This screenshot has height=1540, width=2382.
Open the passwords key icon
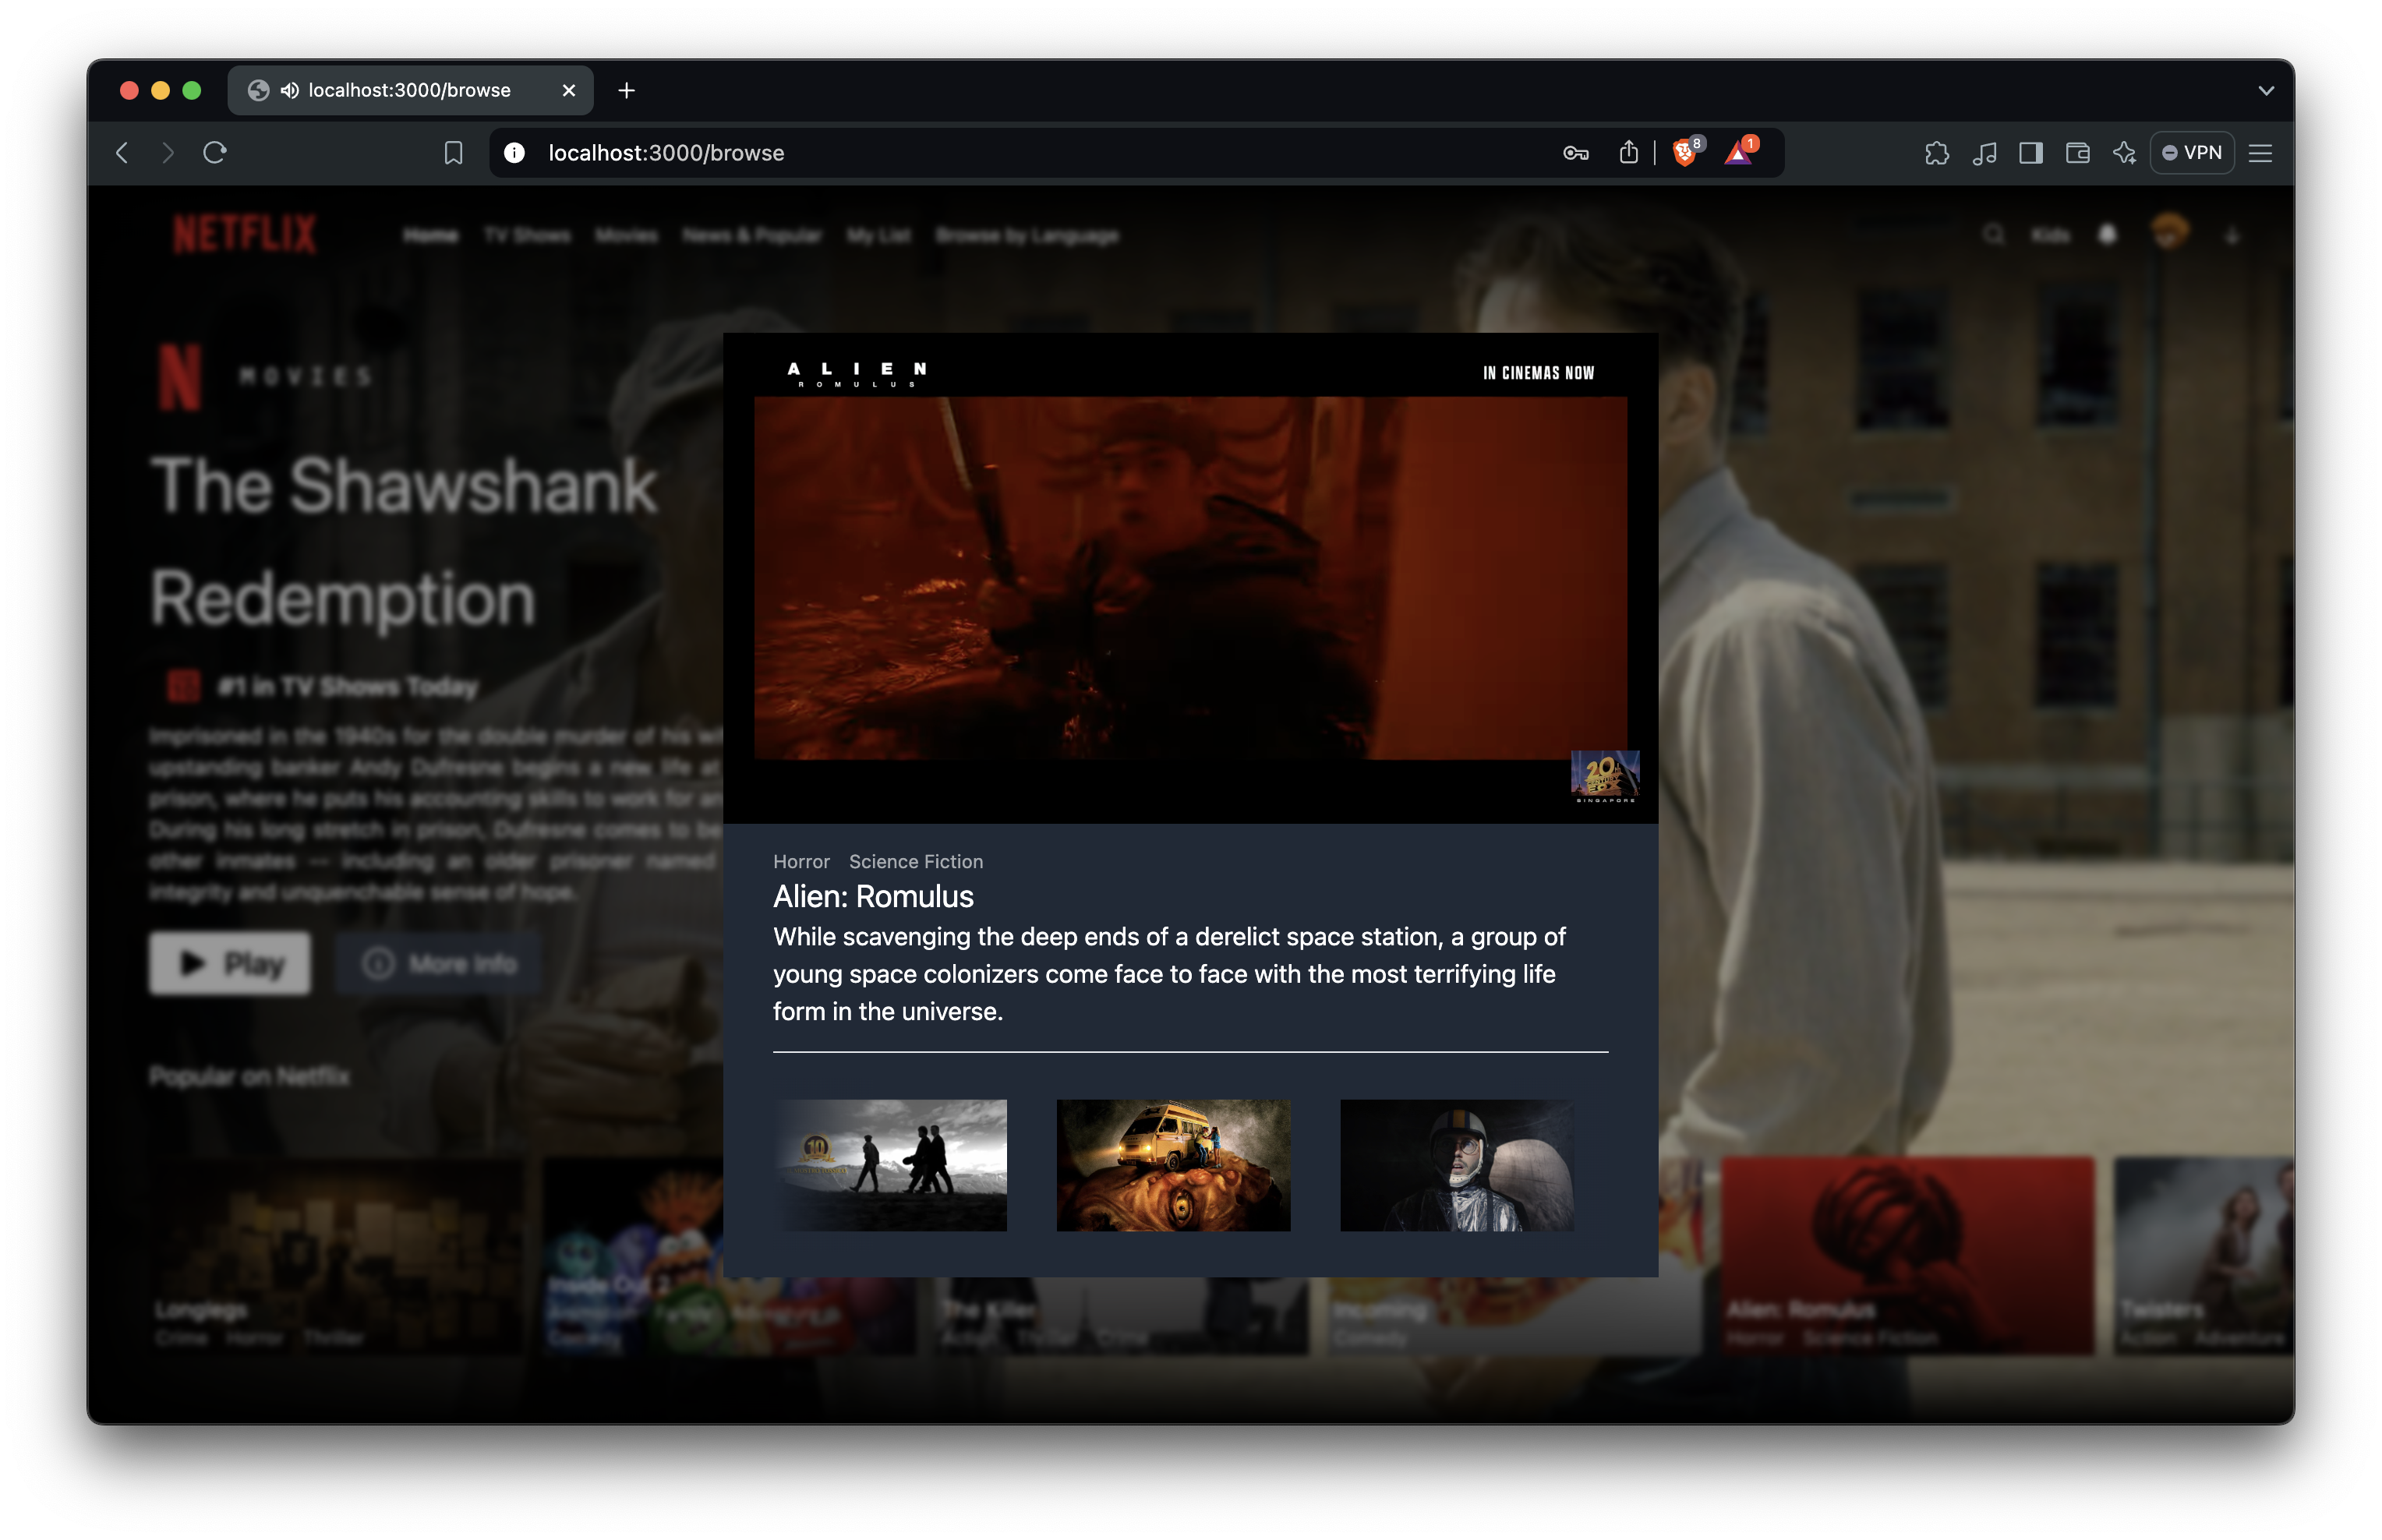[1575, 153]
